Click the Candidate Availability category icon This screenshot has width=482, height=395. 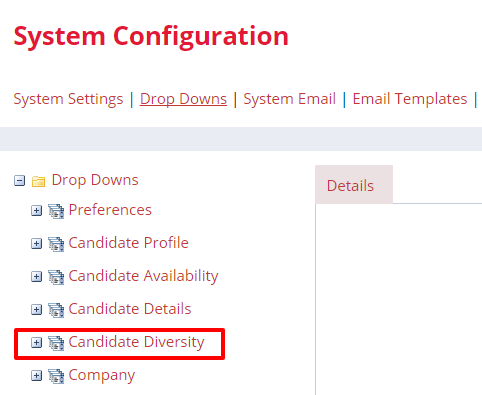tap(56, 277)
